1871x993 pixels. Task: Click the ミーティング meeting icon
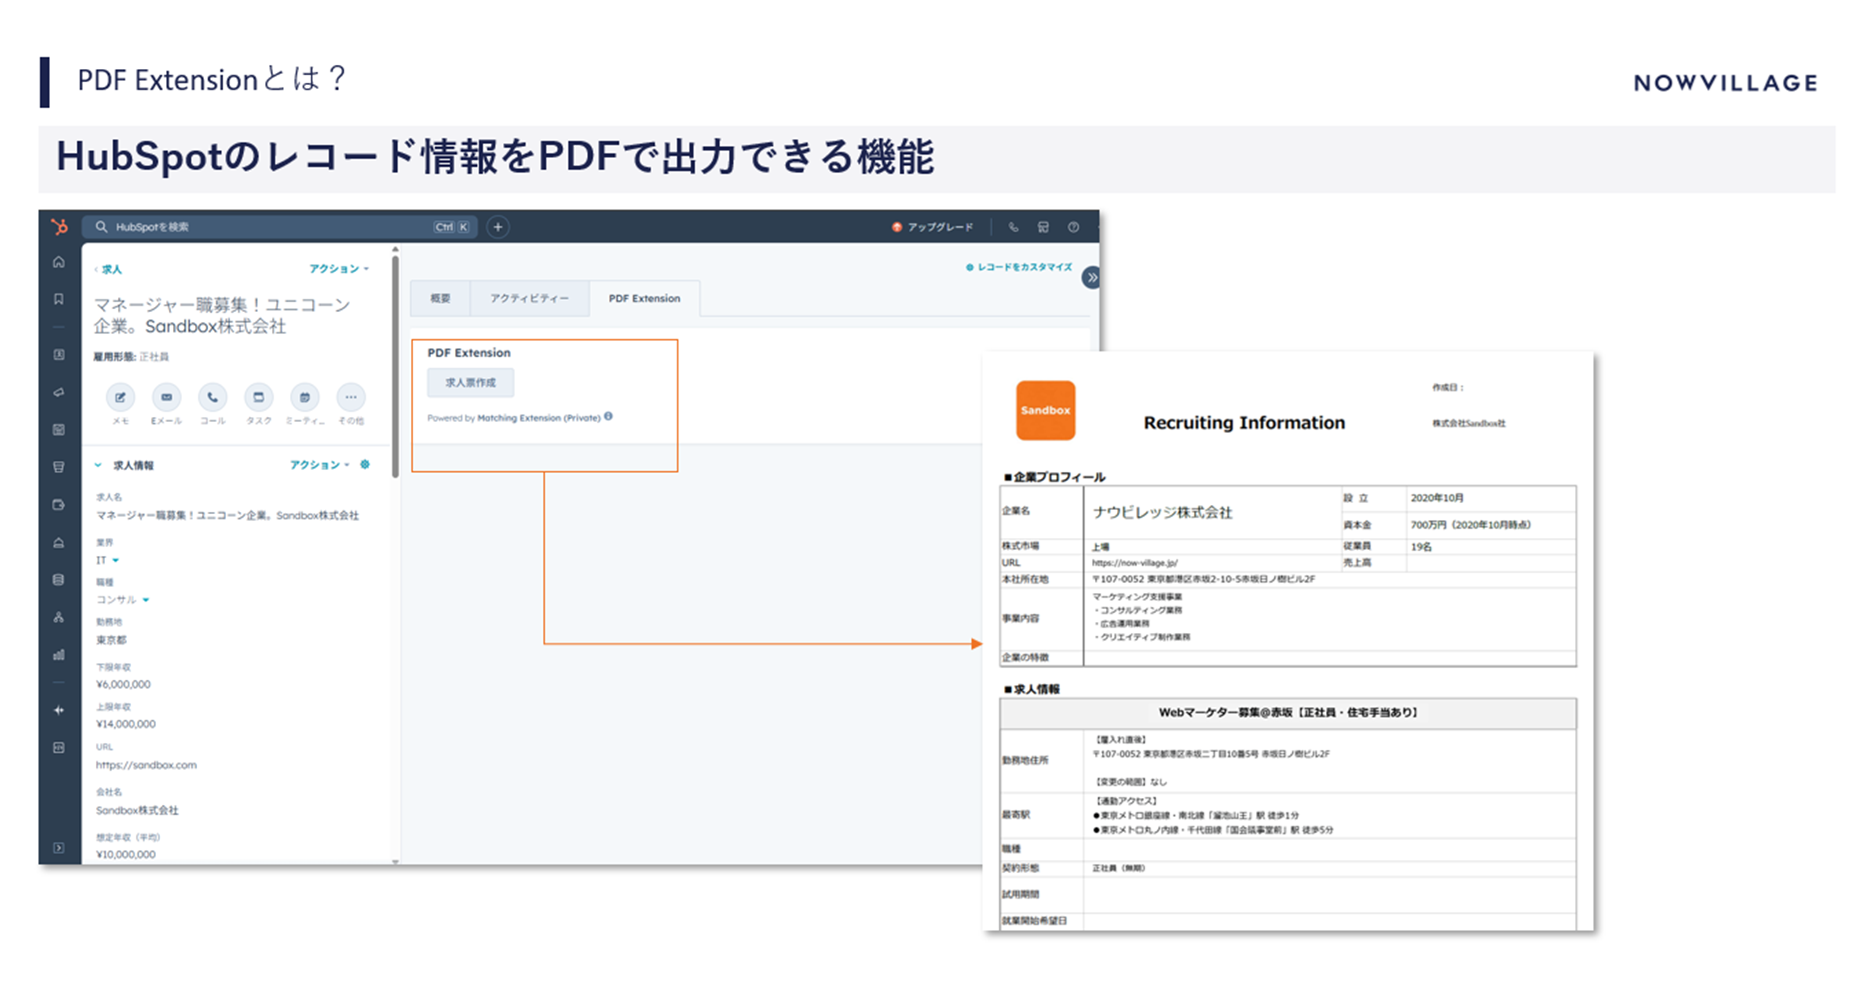305,397
